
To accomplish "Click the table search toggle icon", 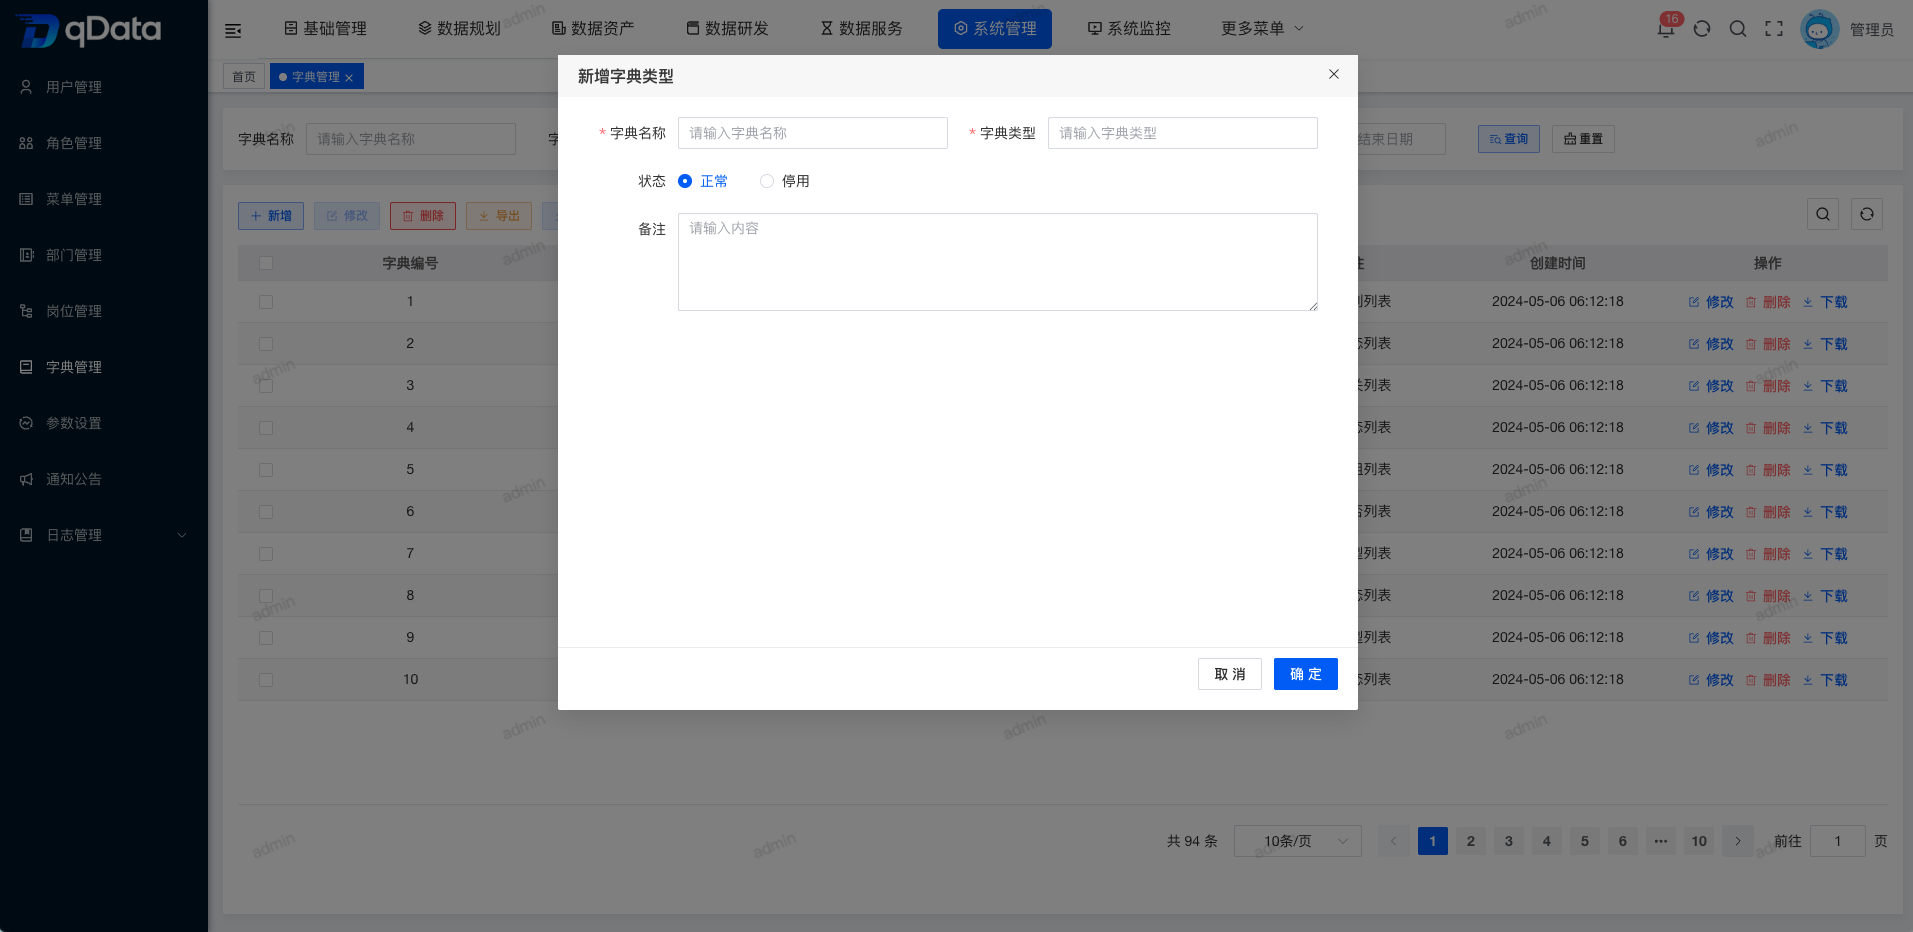I will [1823, 214].
